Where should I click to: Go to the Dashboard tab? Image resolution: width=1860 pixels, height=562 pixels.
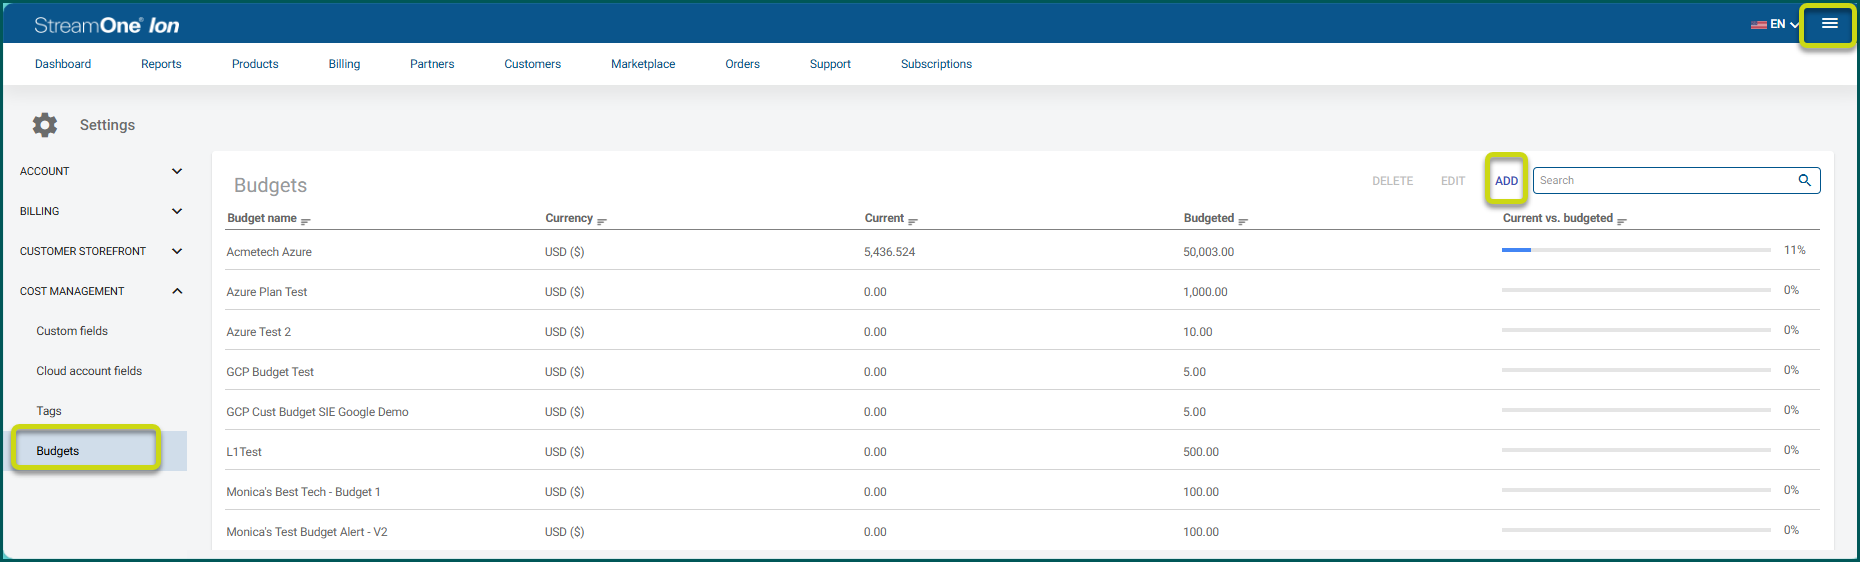point(63,64)
